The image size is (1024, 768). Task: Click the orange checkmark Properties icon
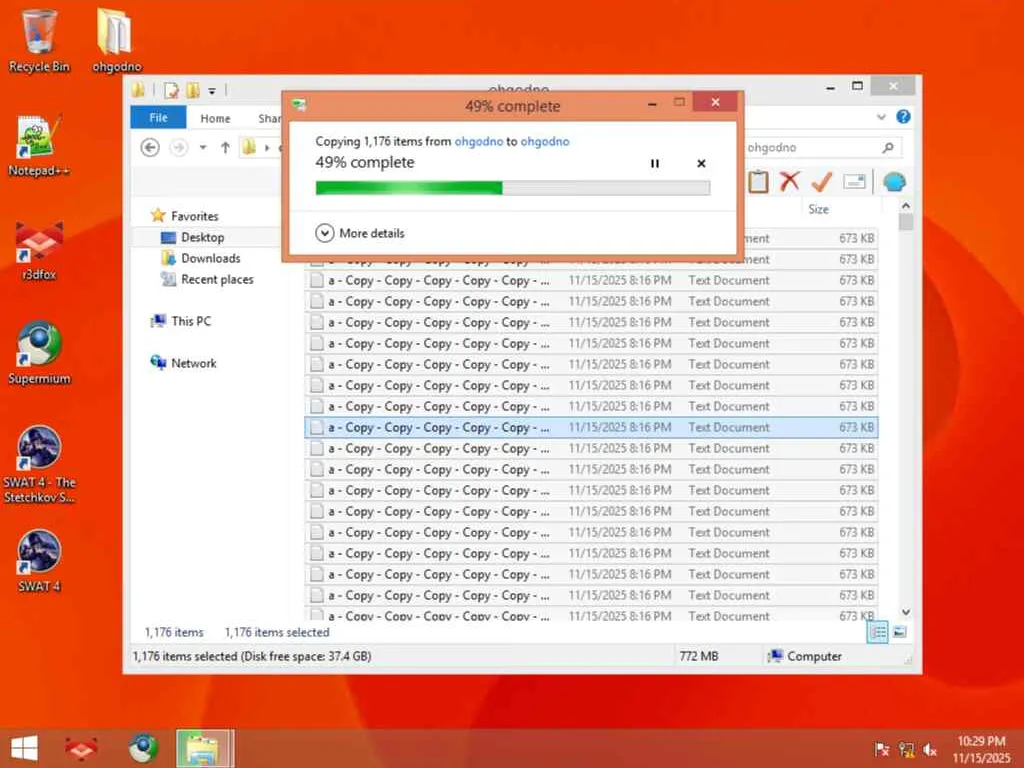[822, 182]
